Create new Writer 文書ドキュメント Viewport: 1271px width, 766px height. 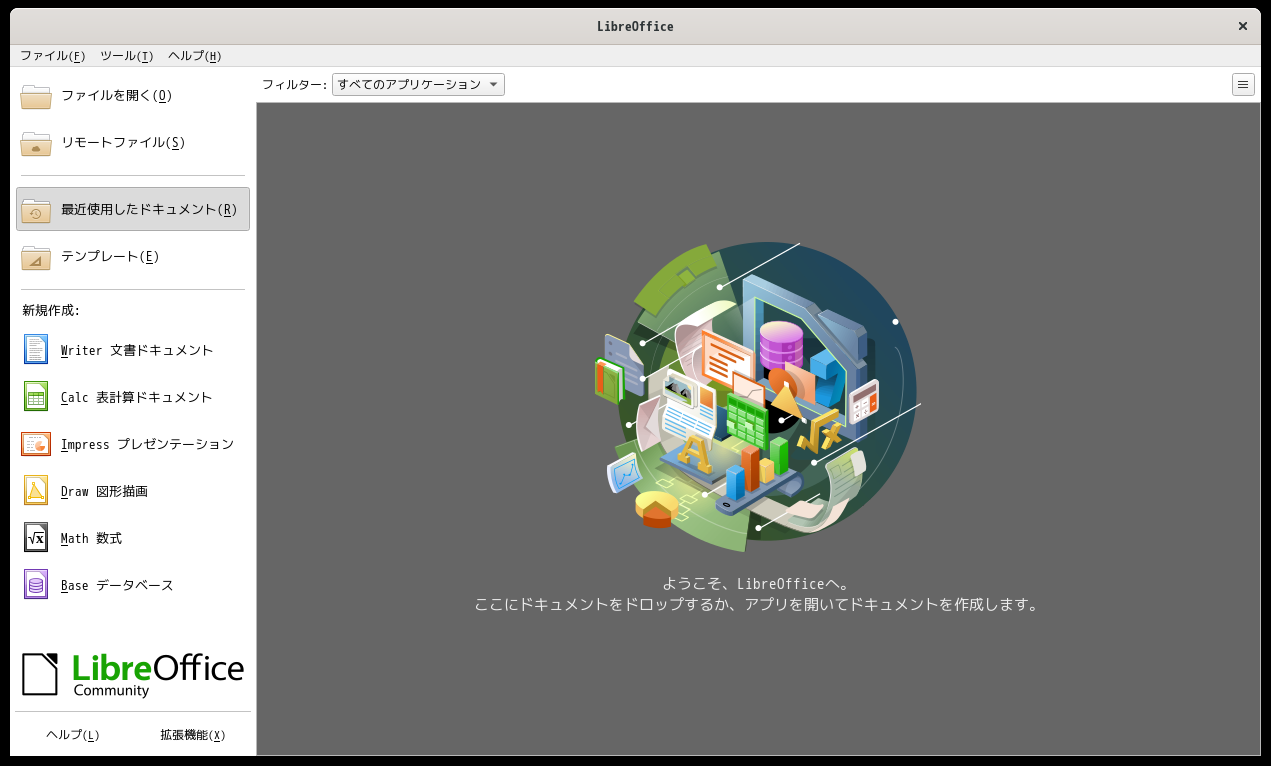click(x=137, y=351)
